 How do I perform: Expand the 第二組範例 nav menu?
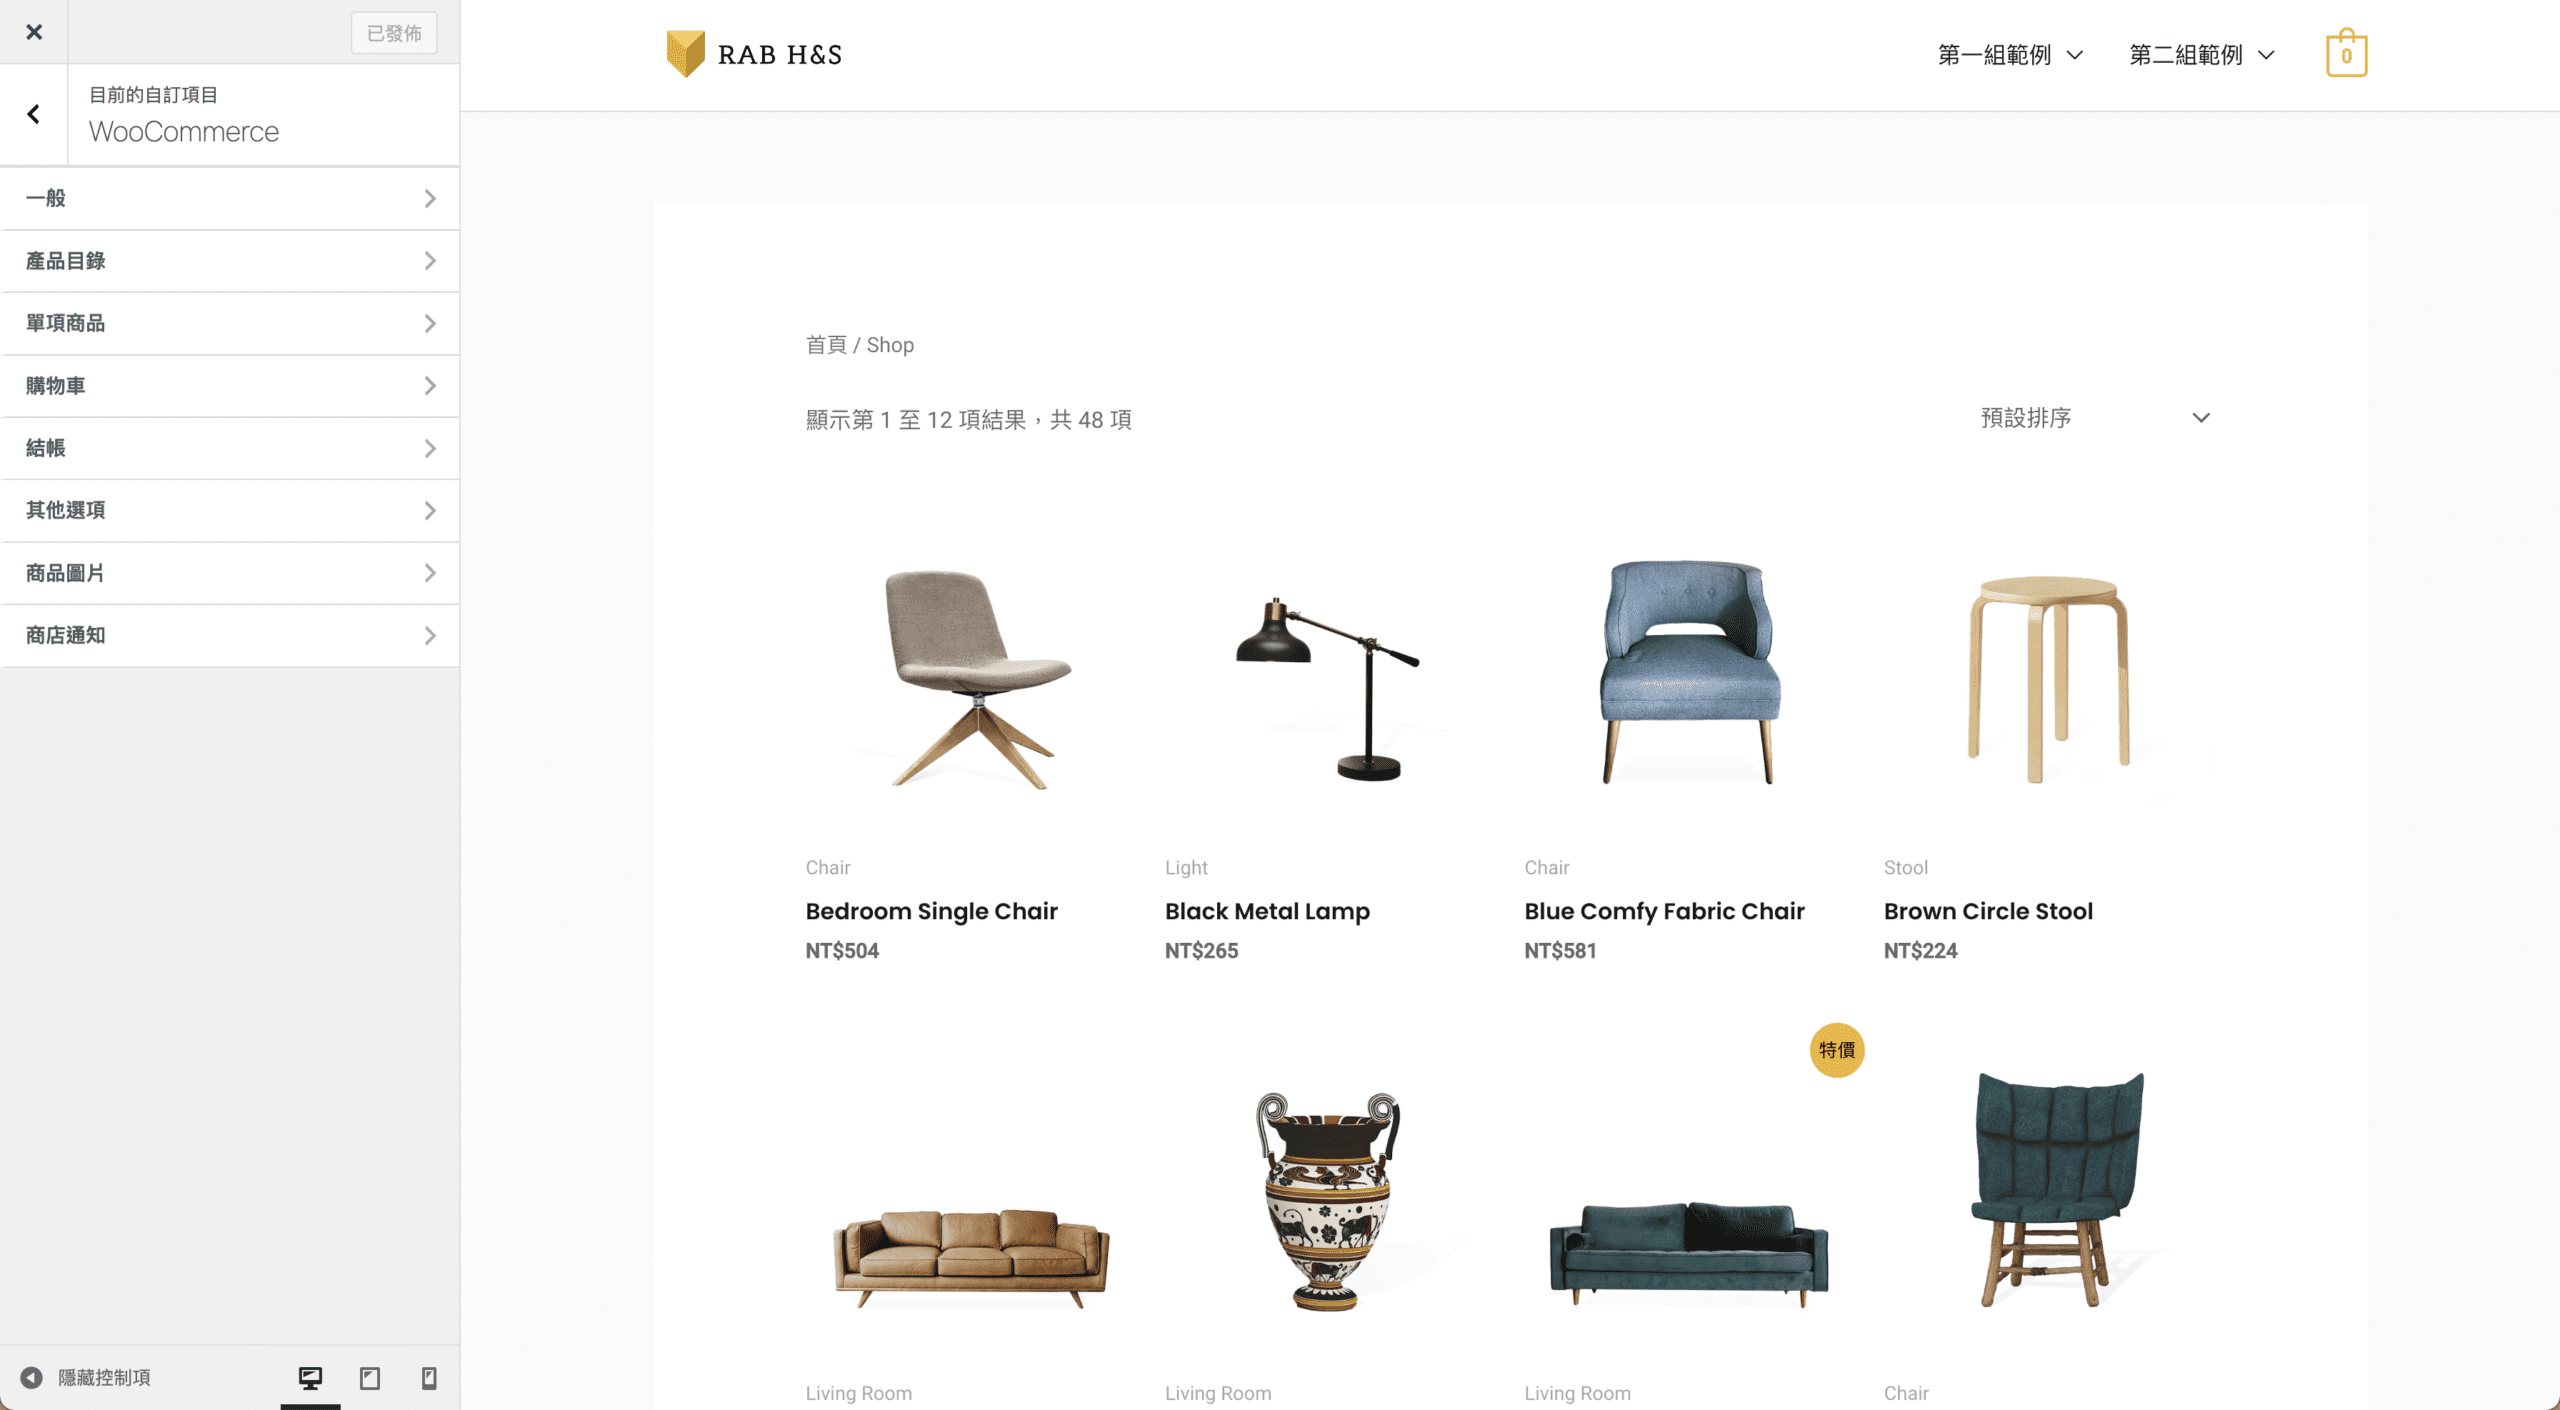[x=2202, y=55]
